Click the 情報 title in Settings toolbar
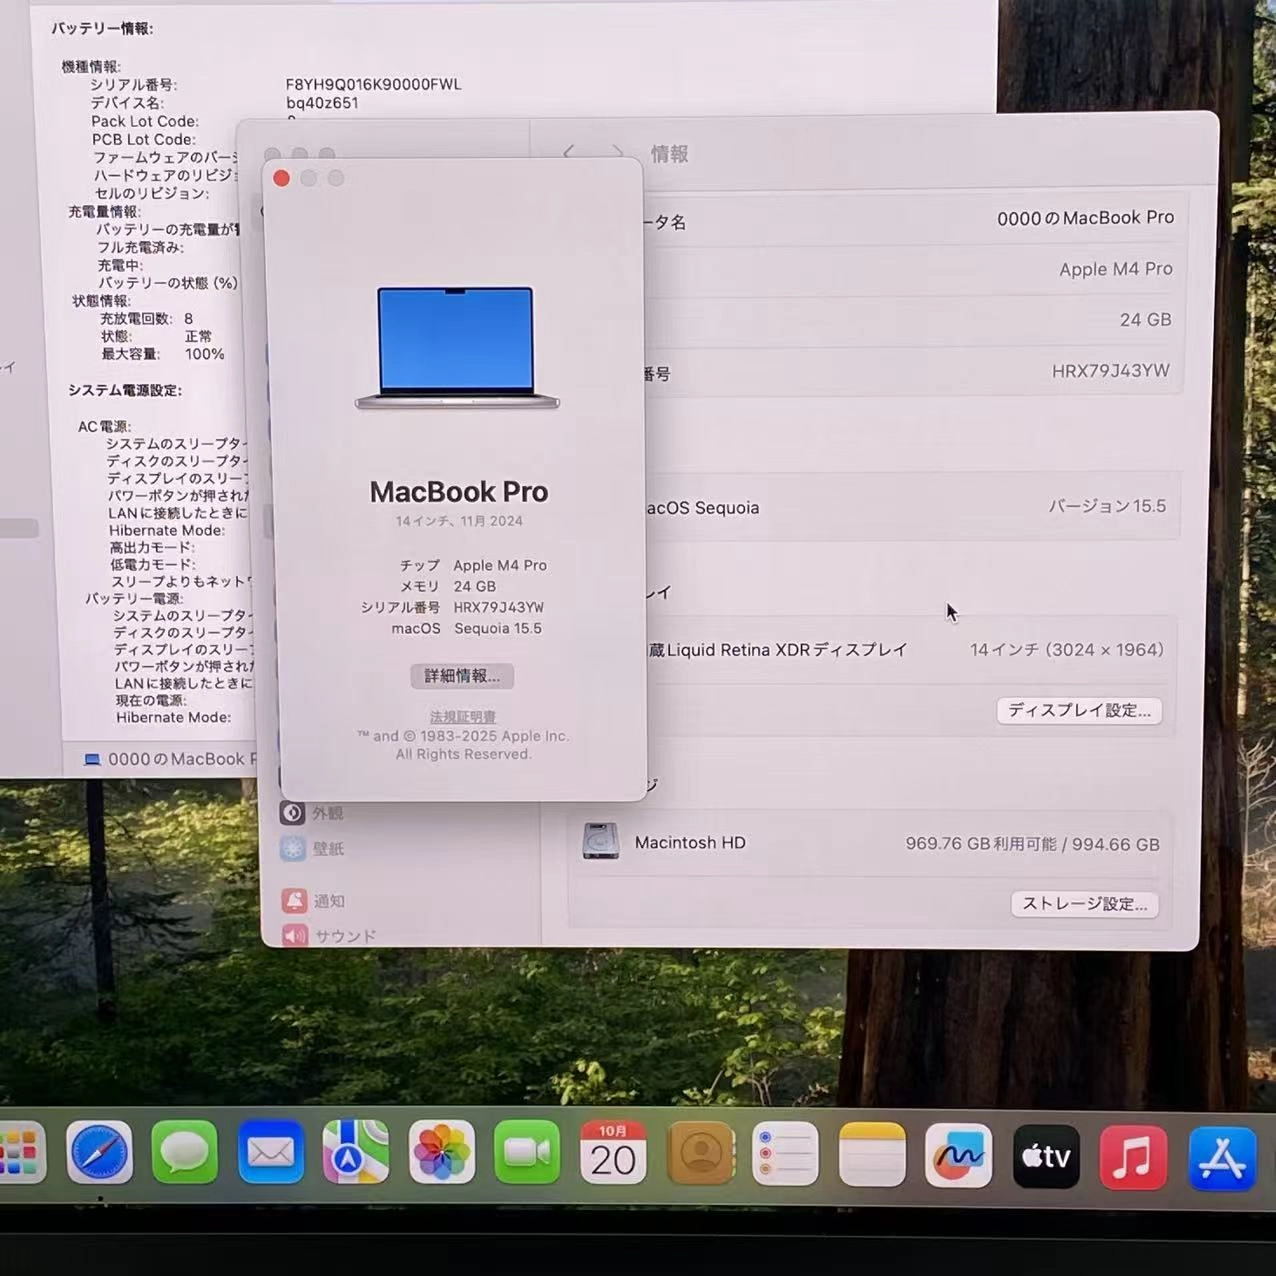 [x=669, y=154]
